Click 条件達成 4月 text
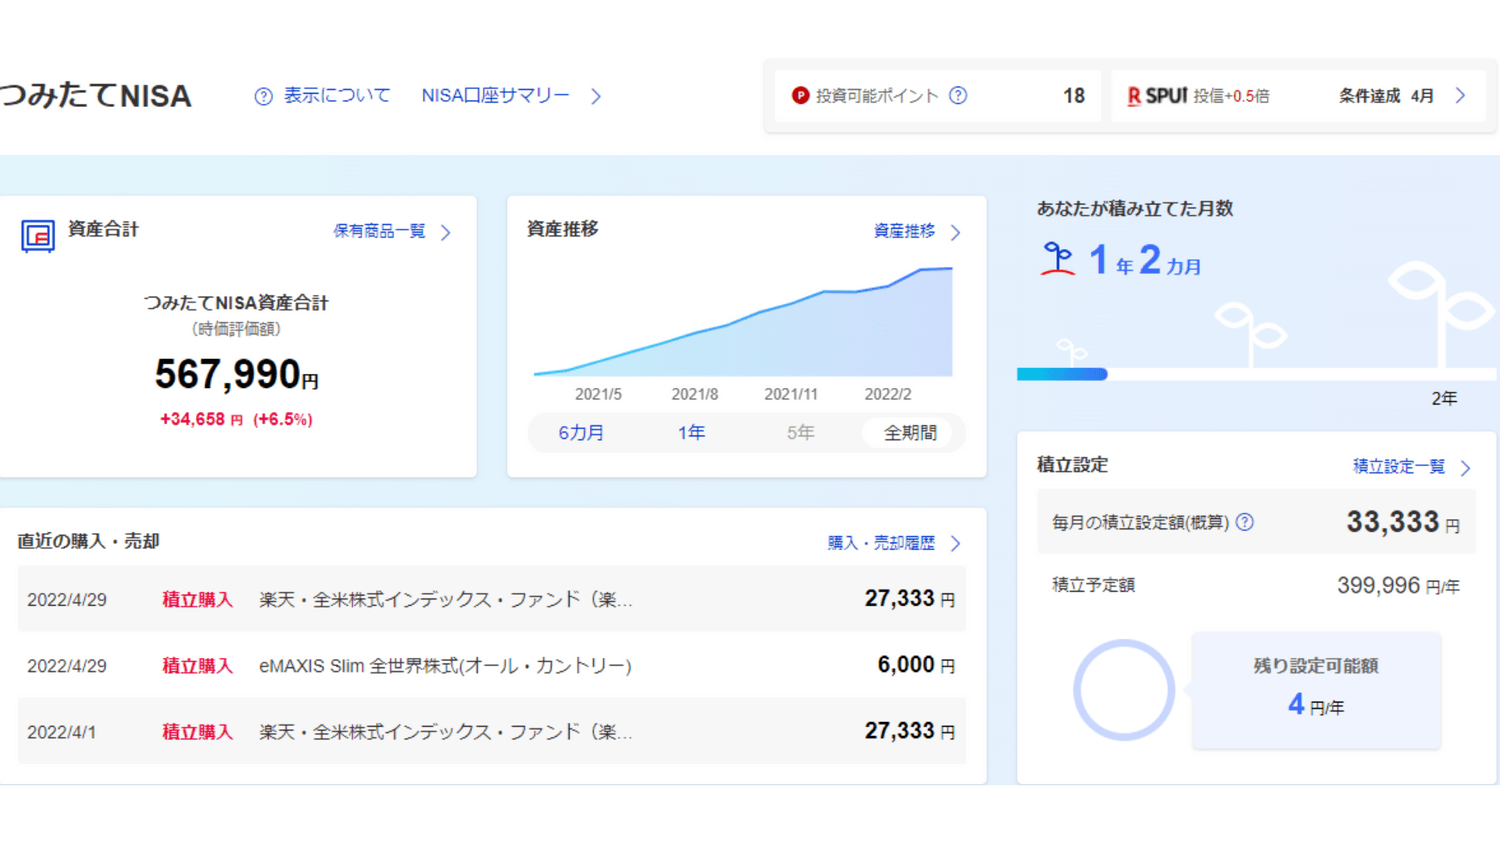The image size is (1500, 843). pyautogui.click(x=1386, y=96)
